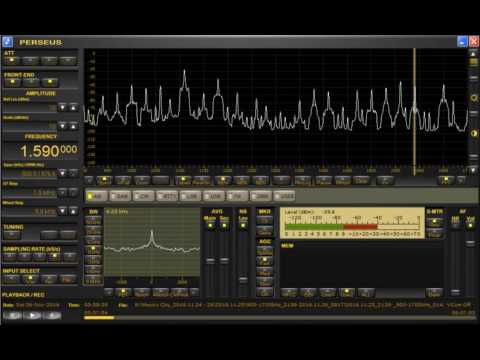Lower the Ref Lev amplitude with down arrow

62,108
